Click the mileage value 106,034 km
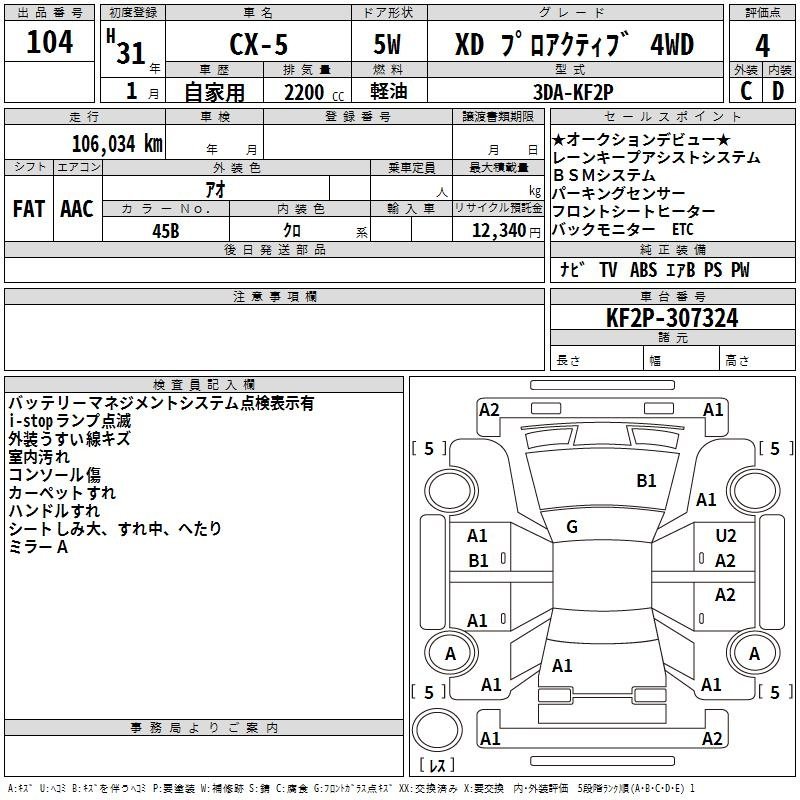800x800 pixels. point(117,143)
